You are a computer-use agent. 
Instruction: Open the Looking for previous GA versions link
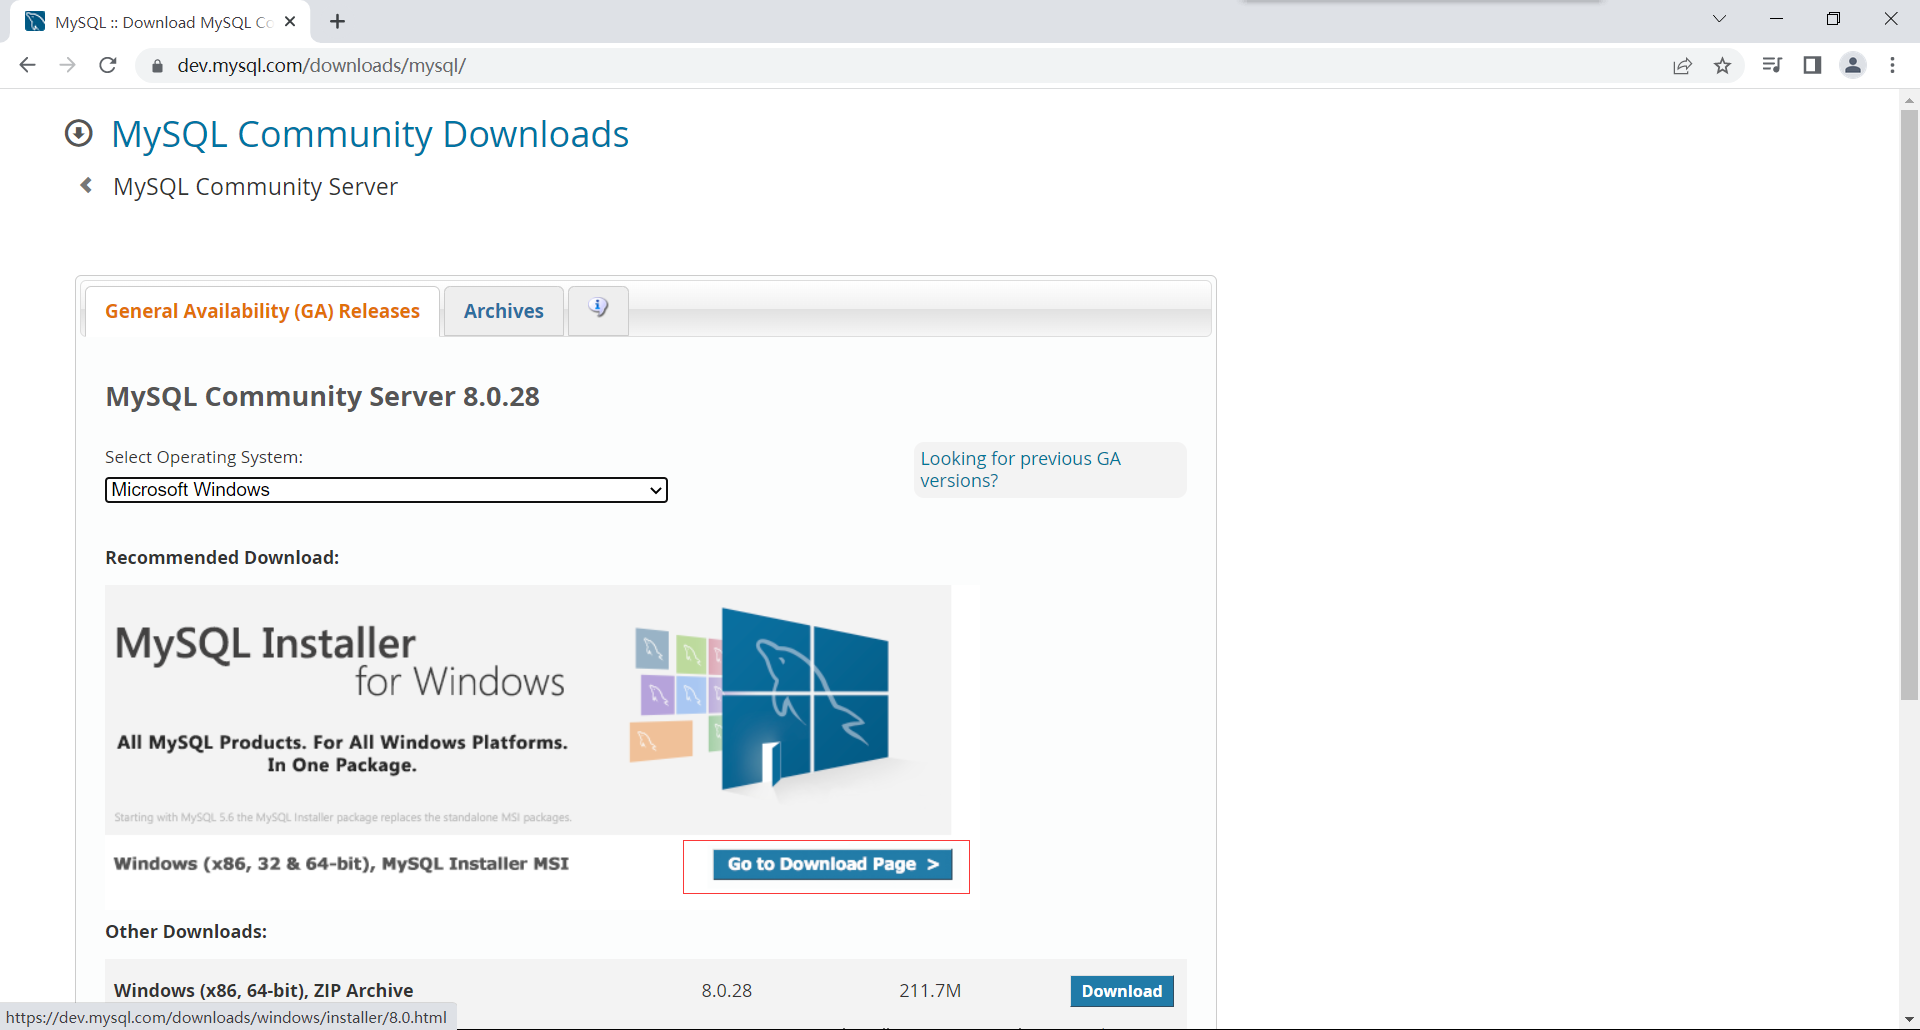(1019, 469)
